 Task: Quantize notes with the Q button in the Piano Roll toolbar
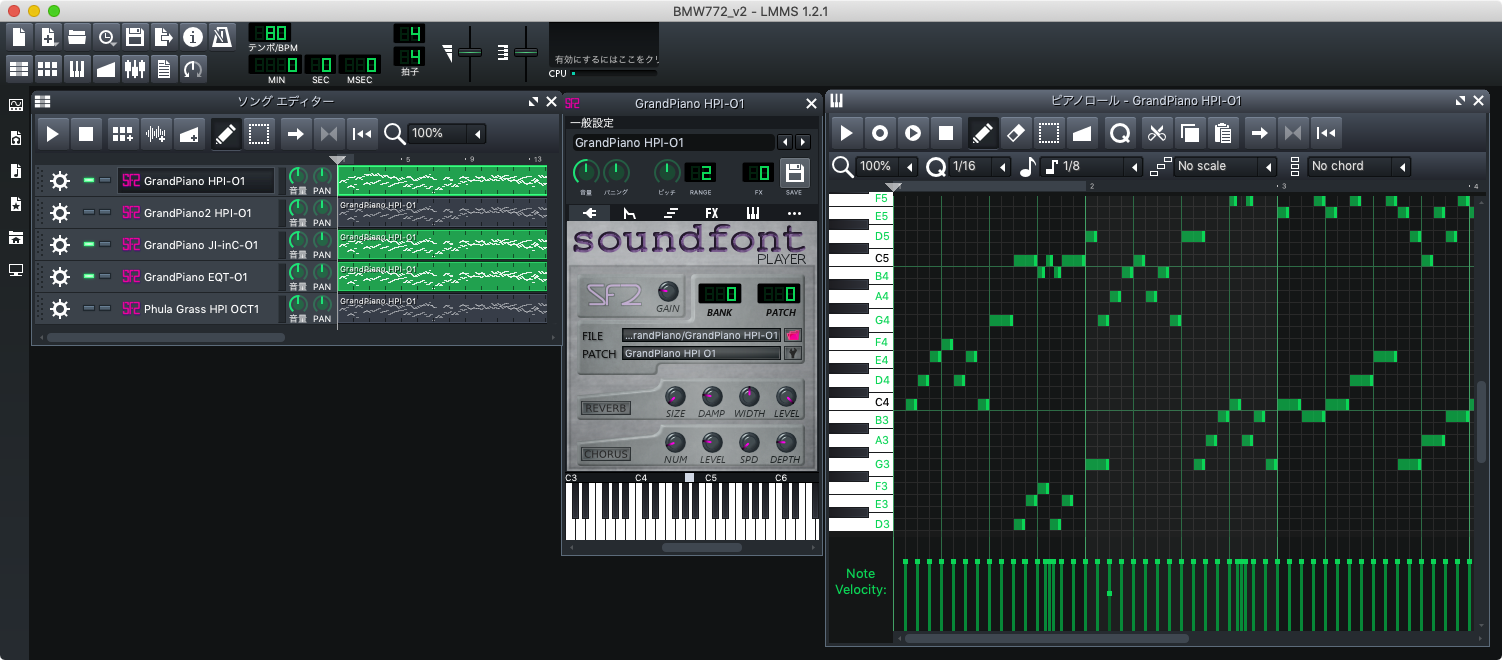[x=1121, y=132]
